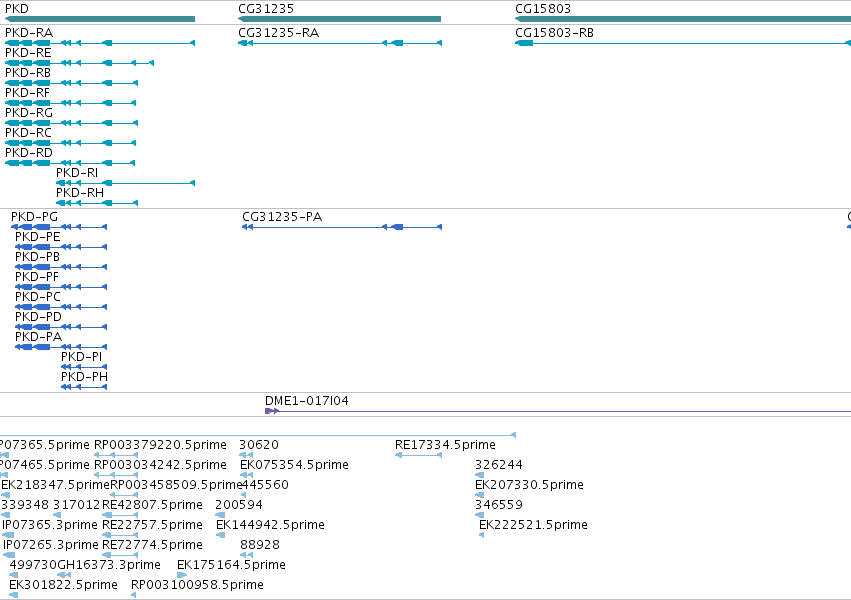The image size is (851, 600).
Task: Click EST RP003034242.5prime
Action: (x=160, y=465)
